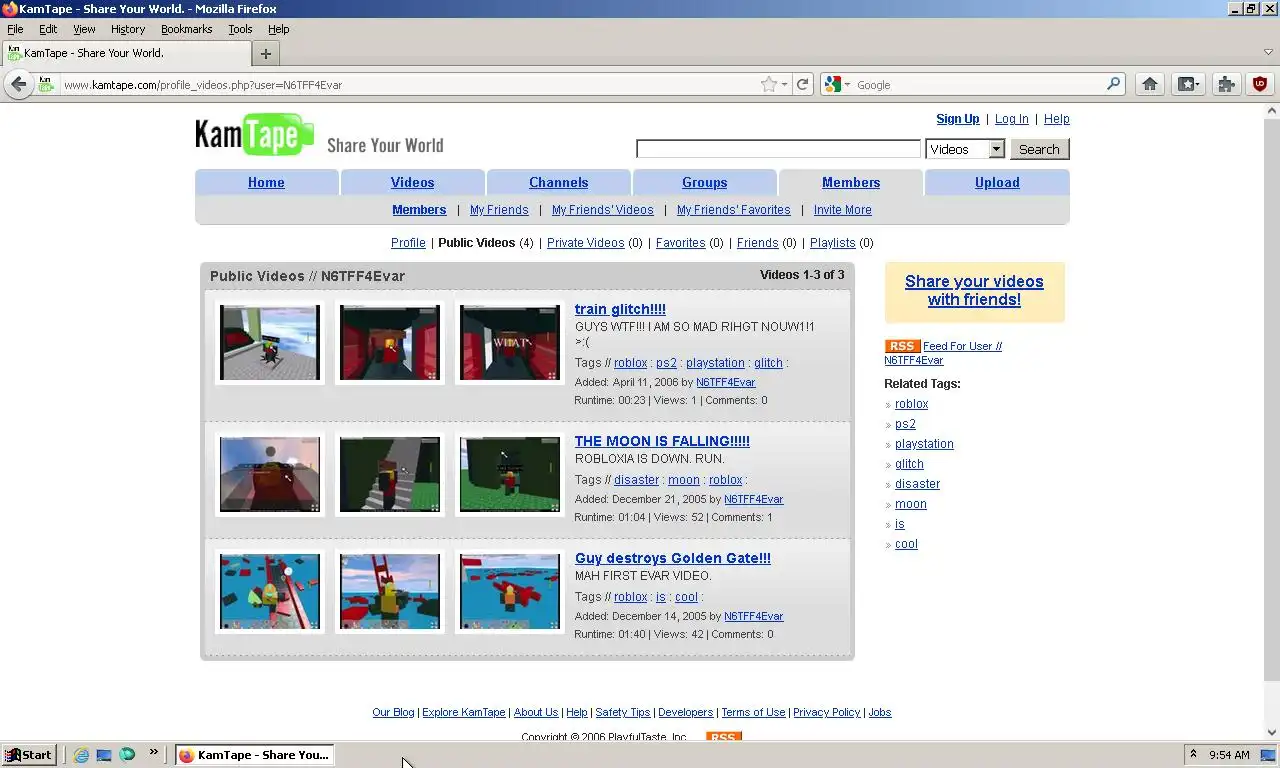Click Share your videos with friends link
Viewport: 1280px width, 768px height.
point(974,290)
